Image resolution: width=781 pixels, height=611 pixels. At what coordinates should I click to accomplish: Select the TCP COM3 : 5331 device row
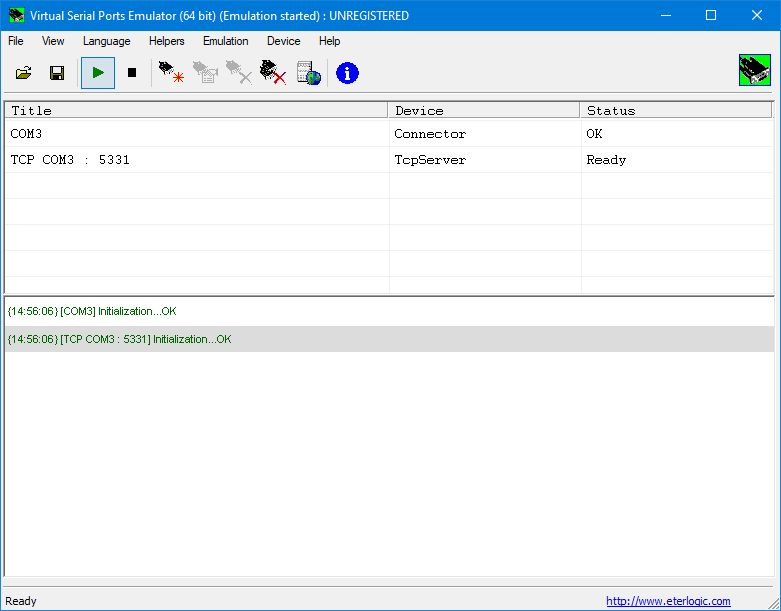pos(196,160)
